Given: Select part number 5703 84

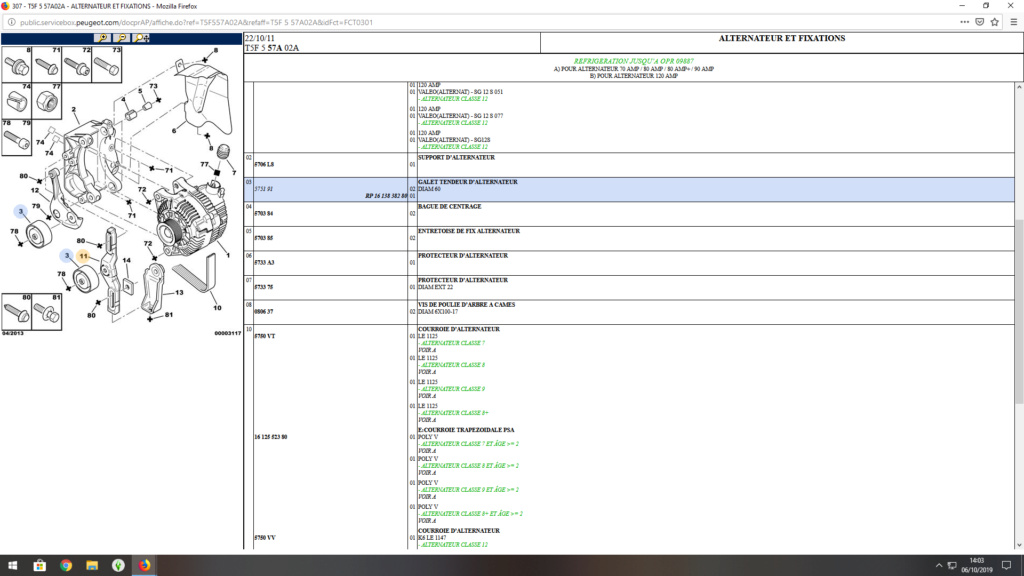Looking at the screenshot, I should pyautogui.click(x=263, y=214).
